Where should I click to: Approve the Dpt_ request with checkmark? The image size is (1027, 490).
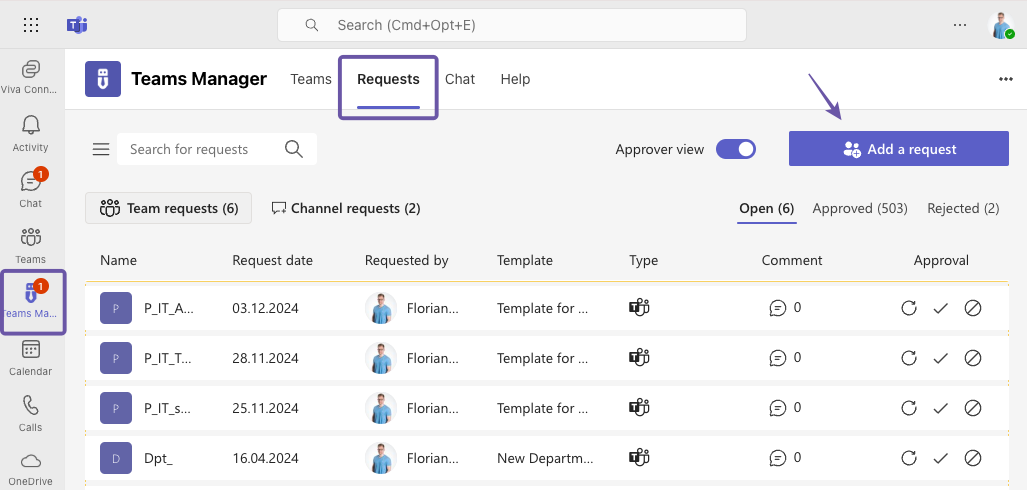941,458
